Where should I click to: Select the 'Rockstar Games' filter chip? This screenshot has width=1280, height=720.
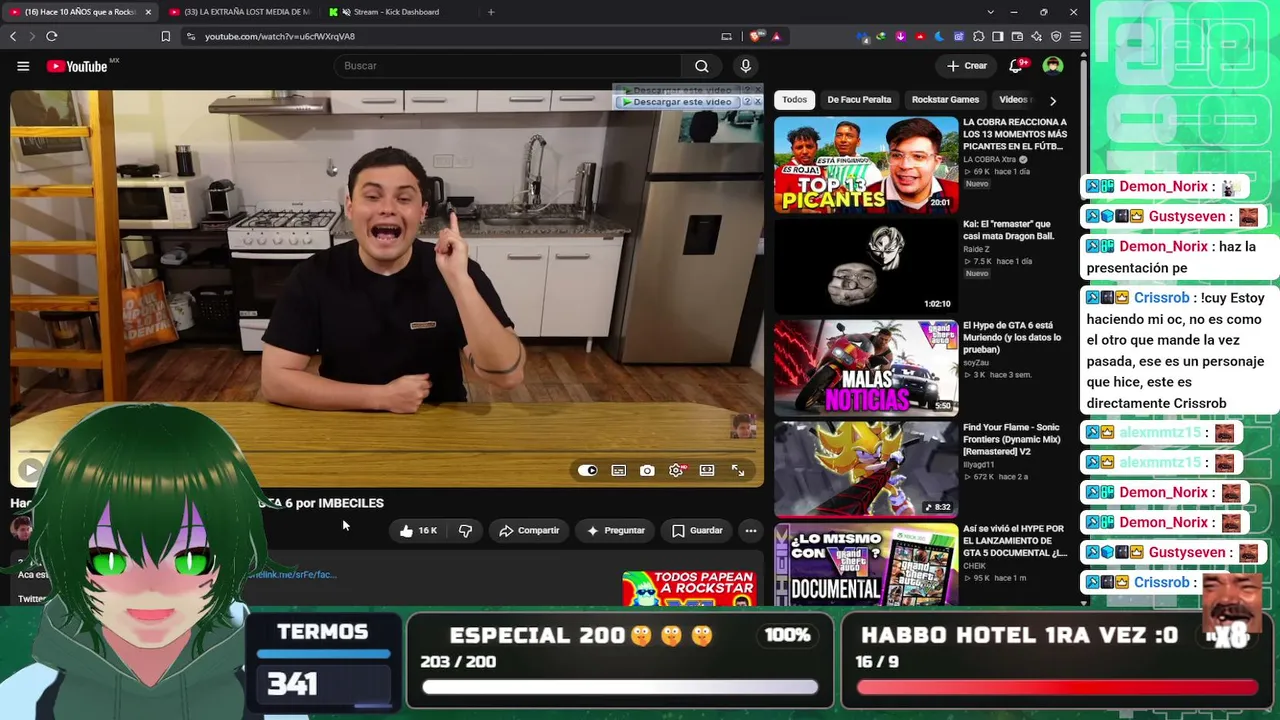coord(945,100)
